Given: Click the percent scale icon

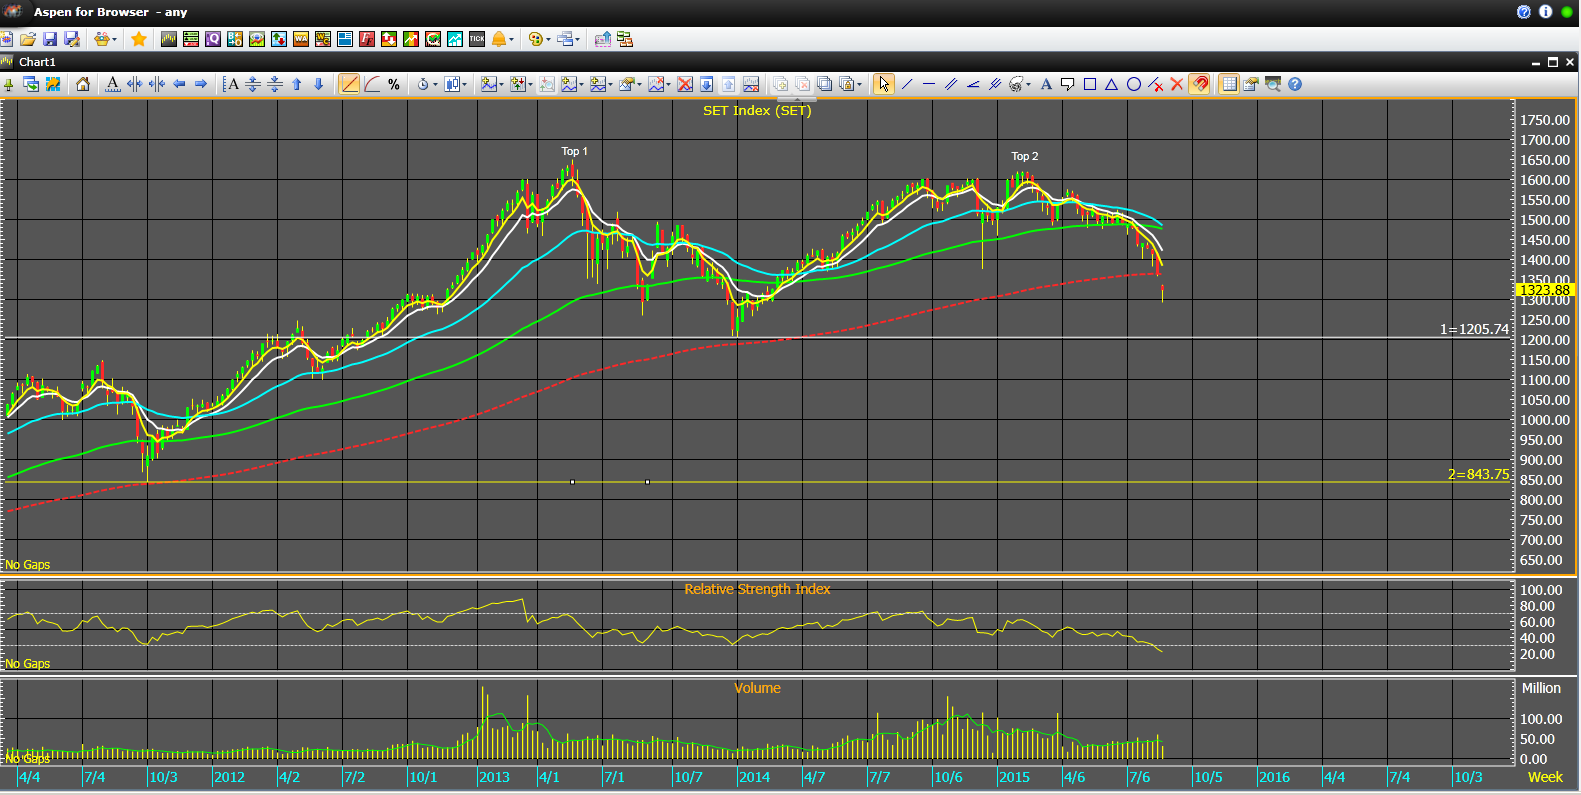Looking at the screenshot, I should pos(394,84).
